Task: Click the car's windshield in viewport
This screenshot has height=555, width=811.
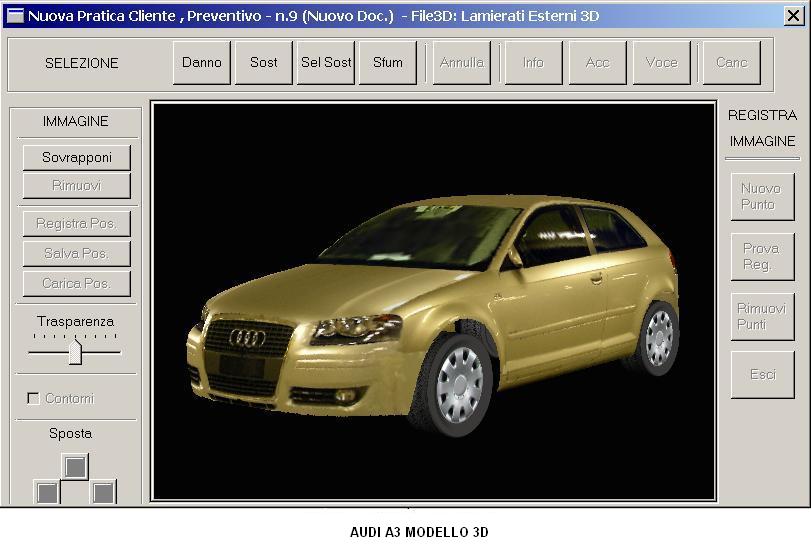Action: point(419,235)
